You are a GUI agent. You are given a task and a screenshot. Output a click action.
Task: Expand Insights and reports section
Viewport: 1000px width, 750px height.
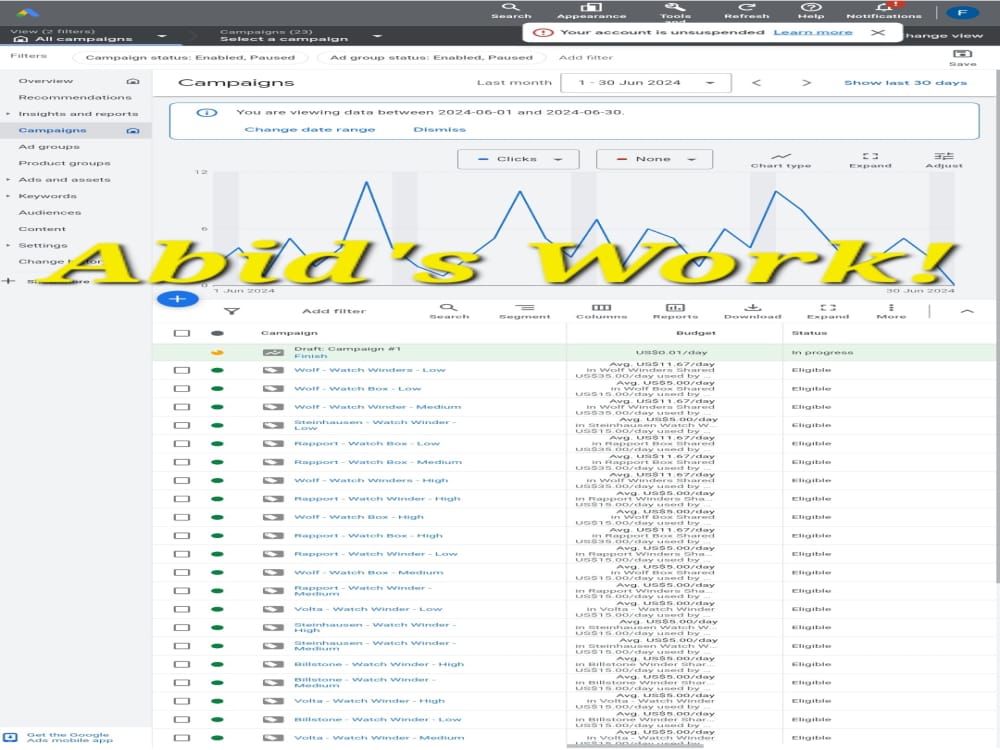tap(8, 114)
